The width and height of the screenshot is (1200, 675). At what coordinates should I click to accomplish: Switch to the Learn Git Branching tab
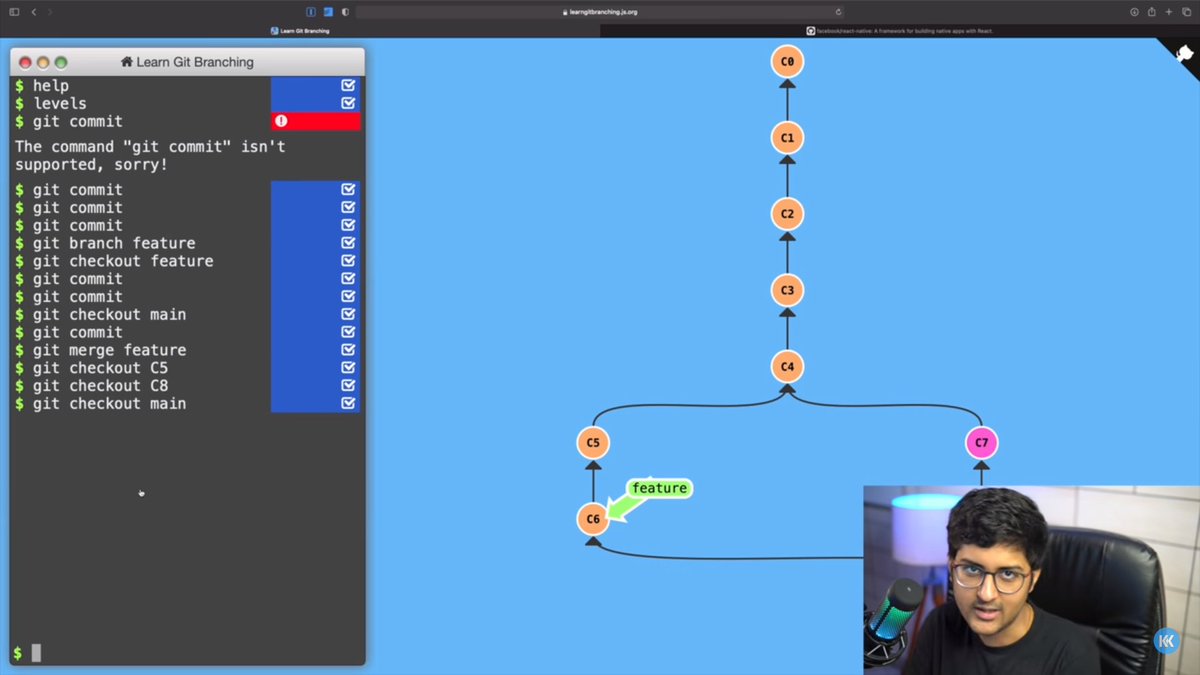click(x=300, y=31)
